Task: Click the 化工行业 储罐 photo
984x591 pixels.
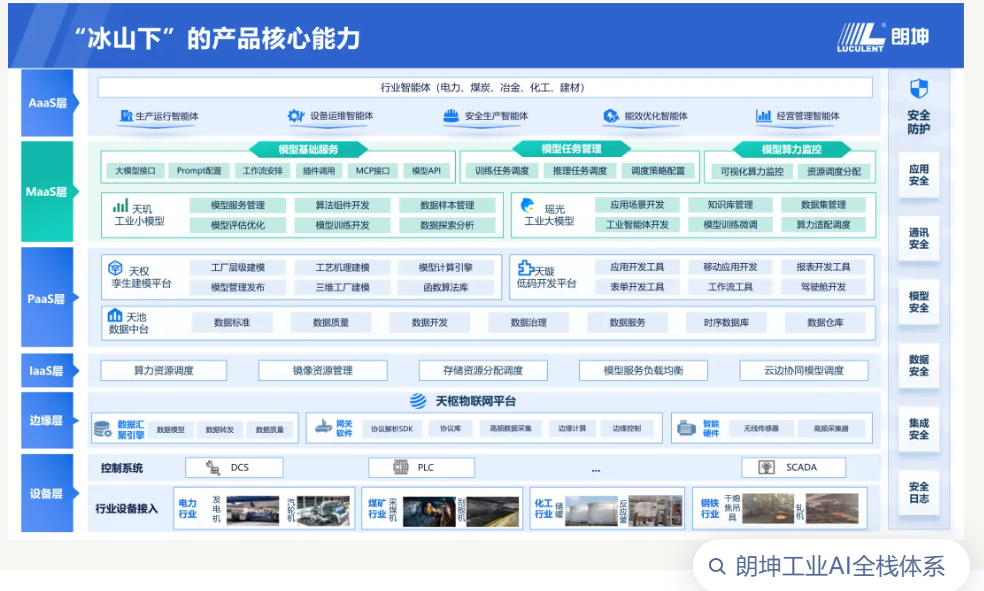Action: point(591,511)
